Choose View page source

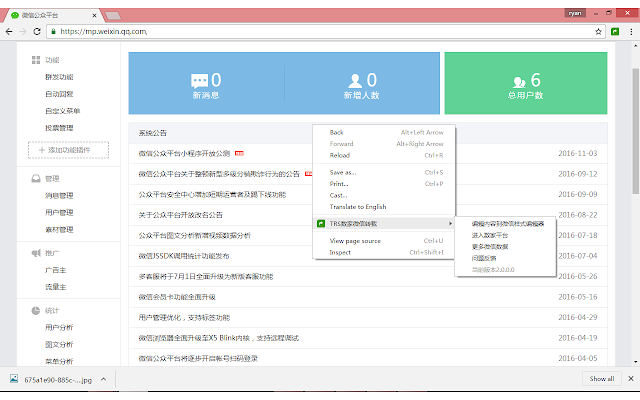(x=355, y=241)
